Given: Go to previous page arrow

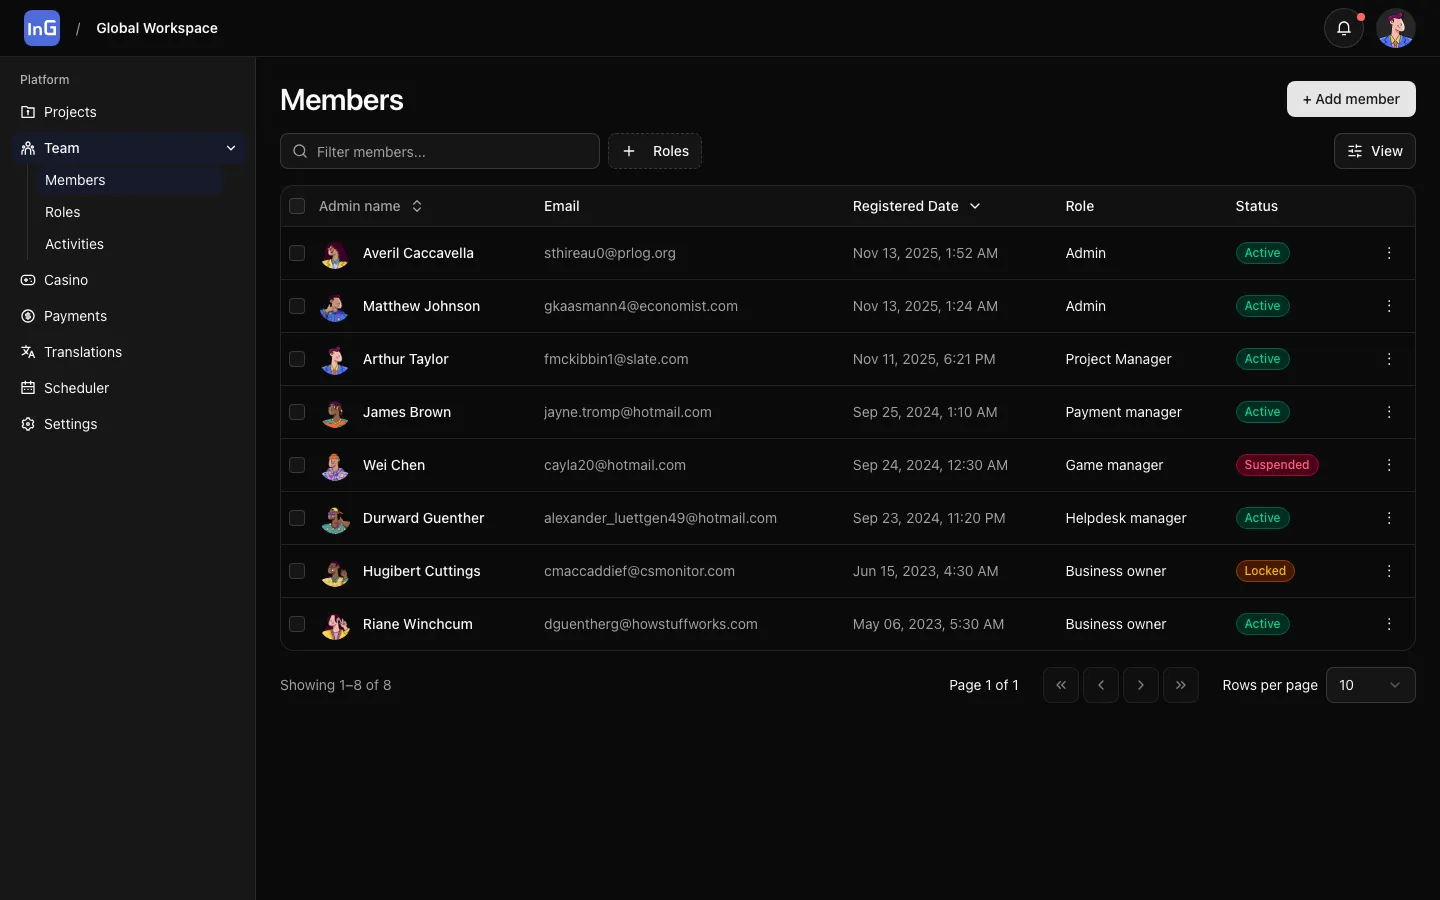Looking at the screenshot, I should click(1100, 685).
